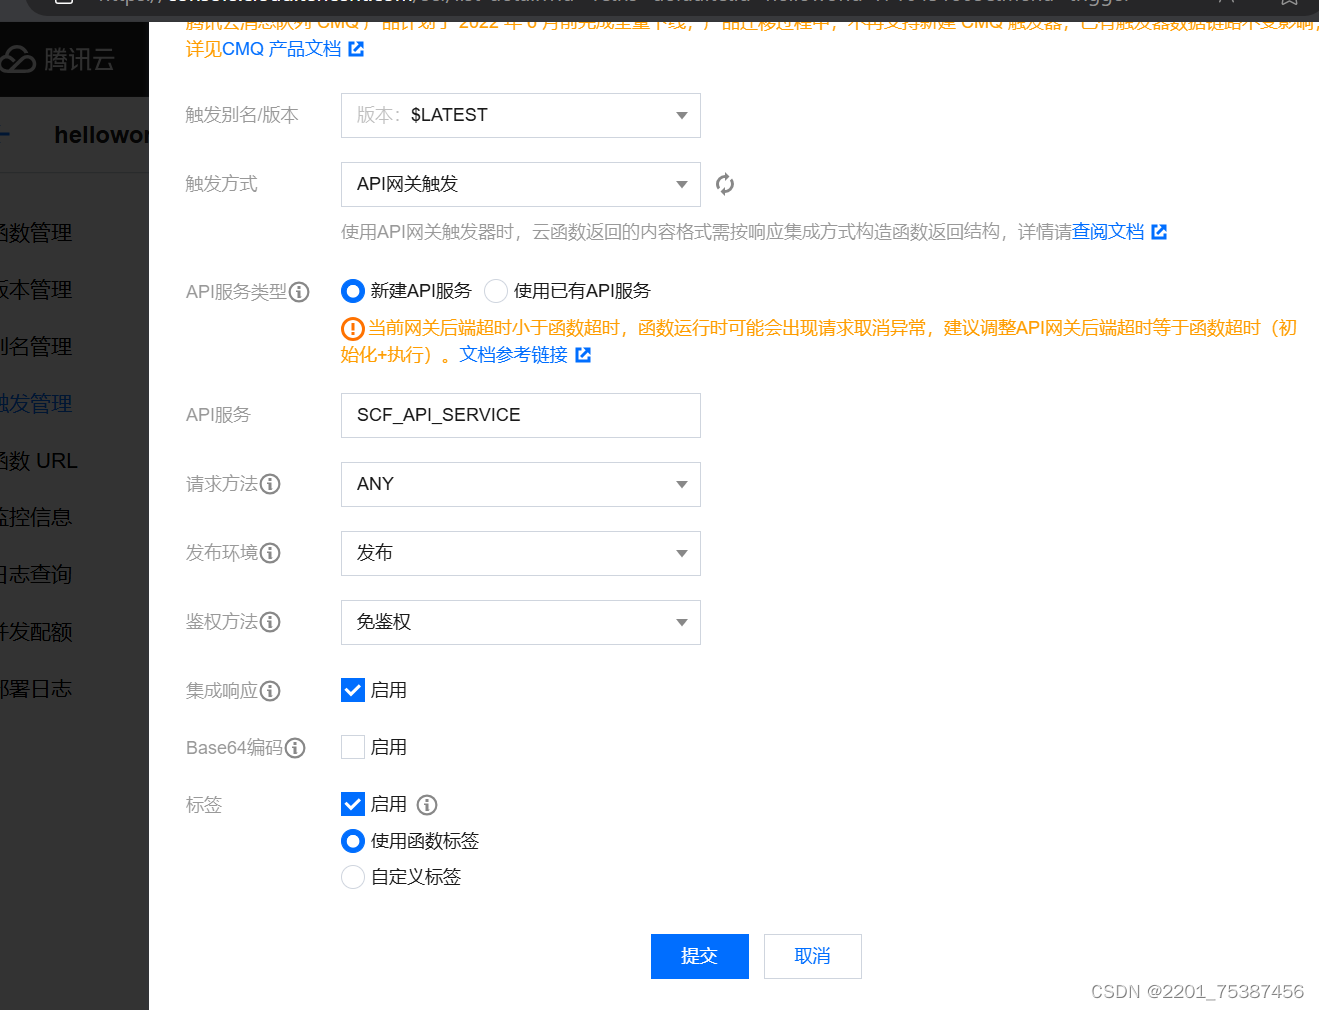Open the API网关触发 trigger method dropdown
This screenshot has height=1010, width=1319.
click(x=521, y=184)
